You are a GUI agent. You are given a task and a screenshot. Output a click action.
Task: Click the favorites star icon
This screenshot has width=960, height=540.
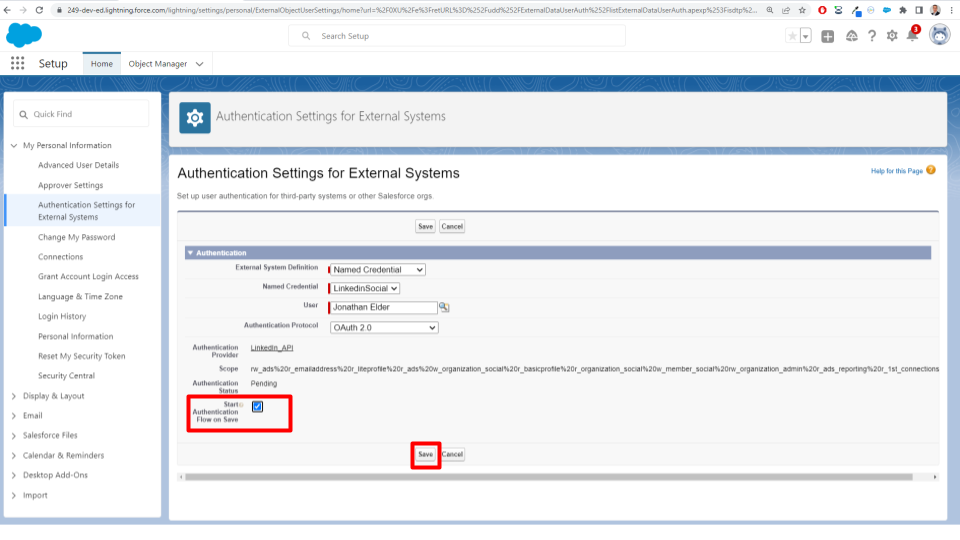(x=792, y=36)
